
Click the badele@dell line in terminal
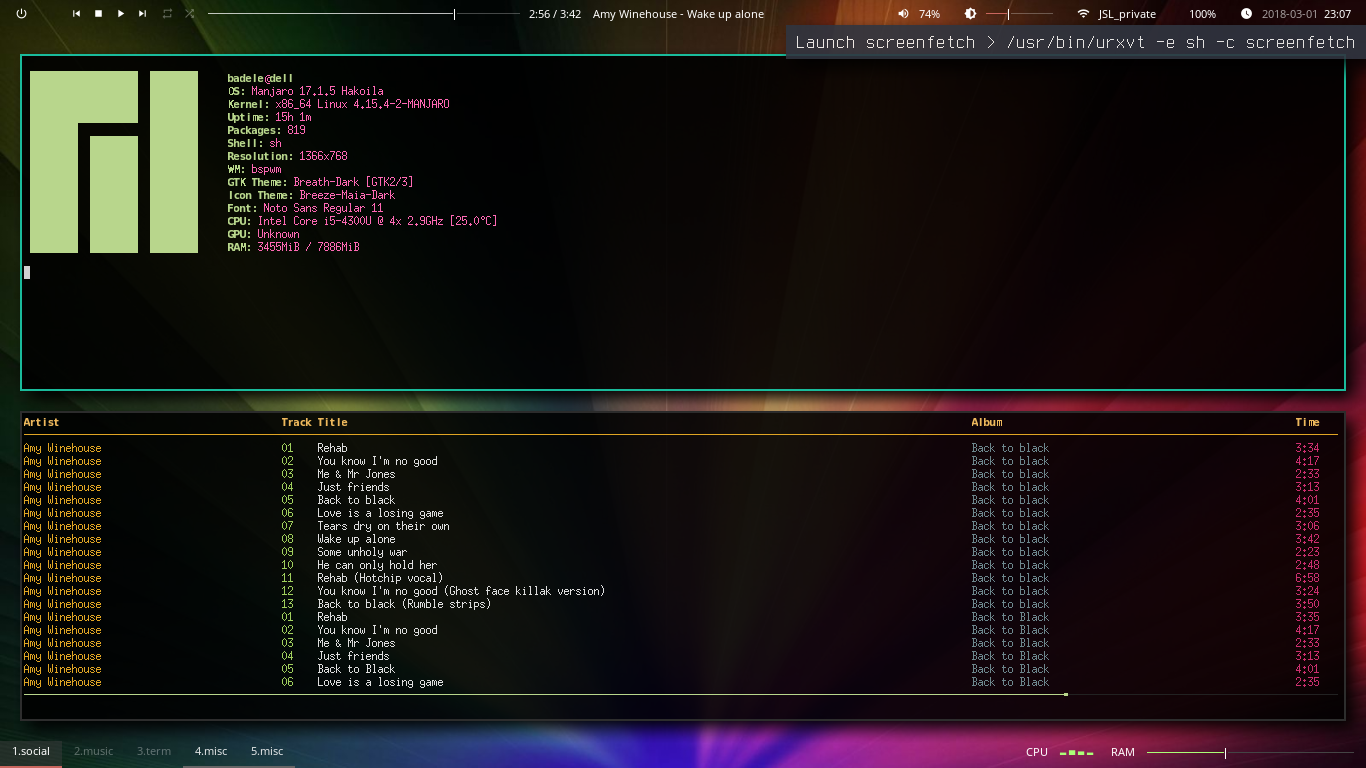(x=260, y=78)
